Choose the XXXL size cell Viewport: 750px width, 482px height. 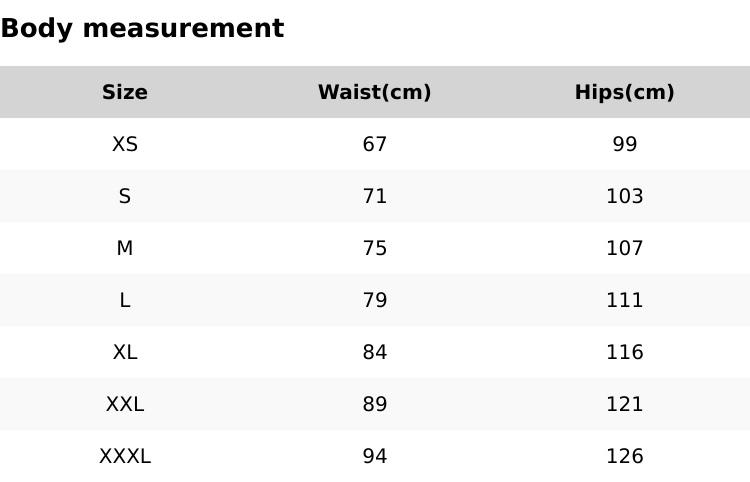(x=125, y=457)
